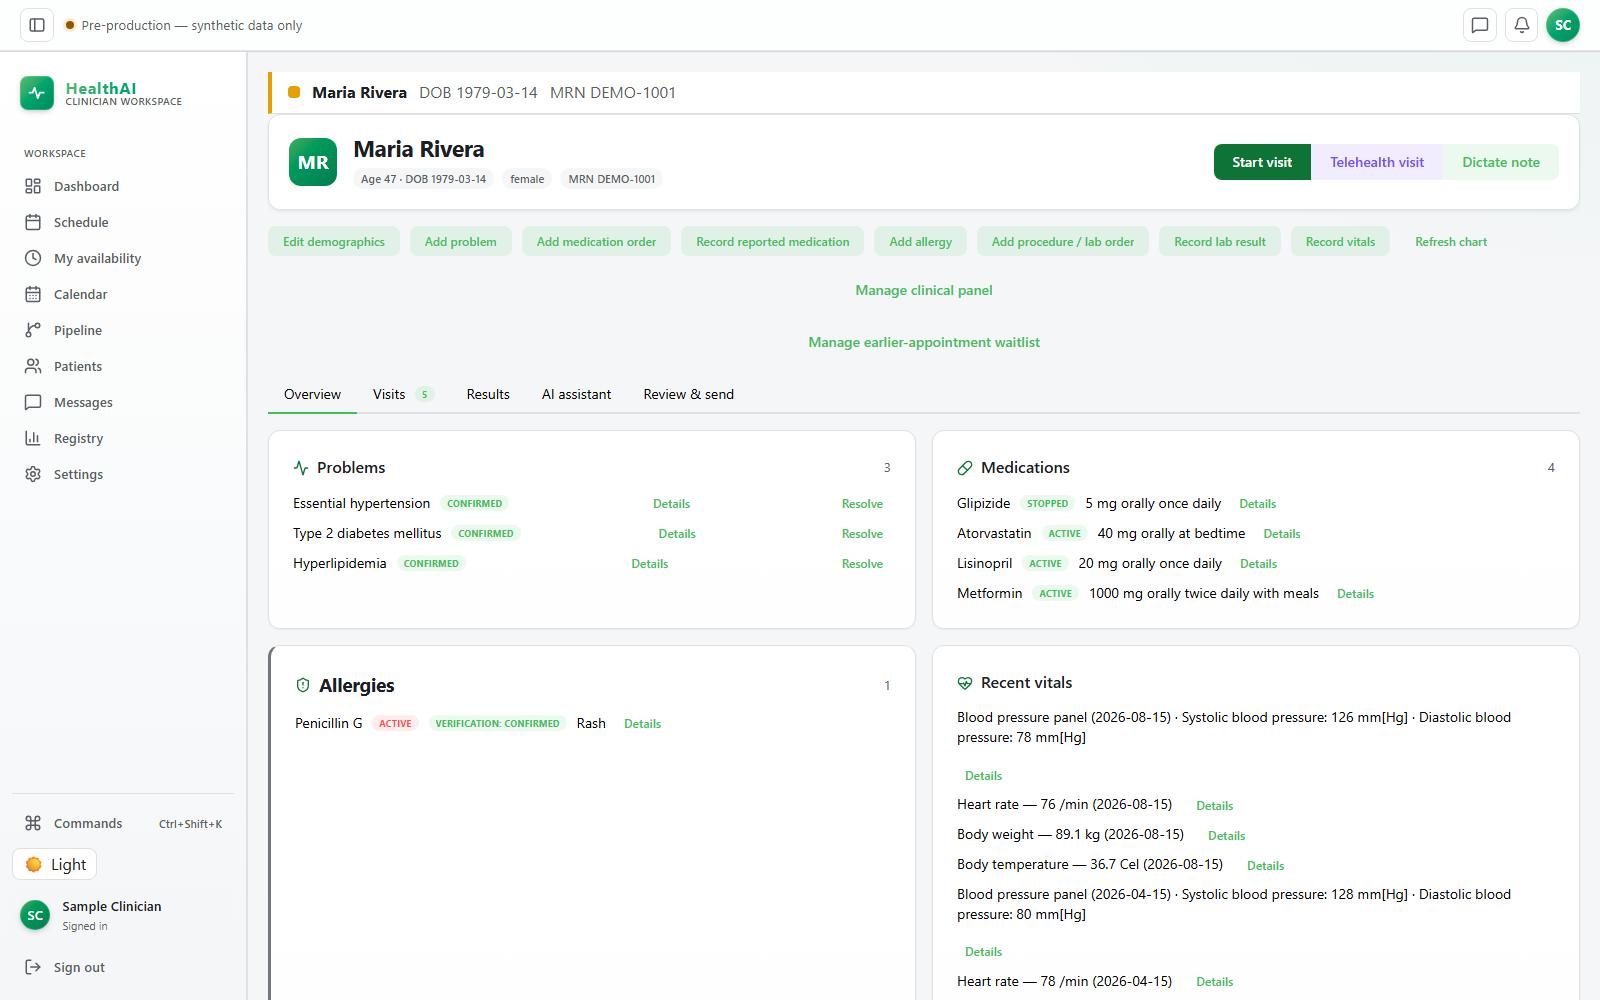Toggle the Light theme switch
This screenshot has width=1600, height=1000.
(x=55, y=864)
